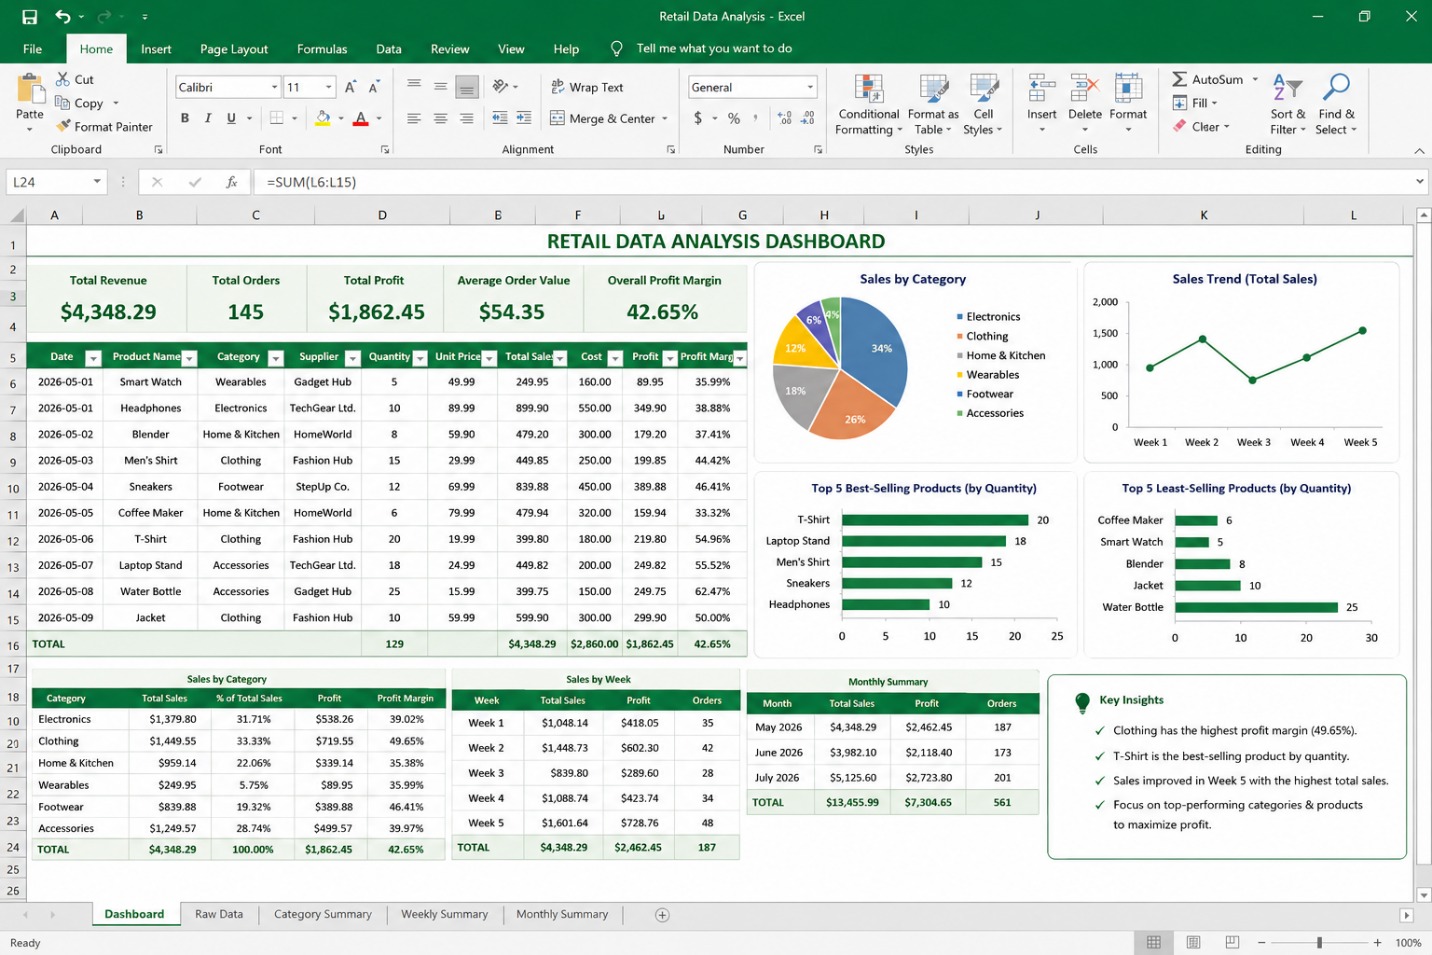Image resolution: width=1432 pixels, height=955 pixels.
Task: Open the font name dropdown Calibri
Action: (x=274, y=87)
